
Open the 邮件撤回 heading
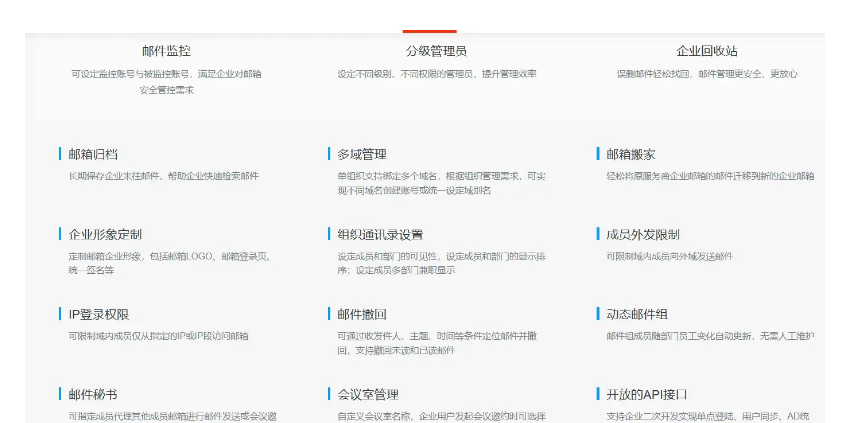coord(362,314)
